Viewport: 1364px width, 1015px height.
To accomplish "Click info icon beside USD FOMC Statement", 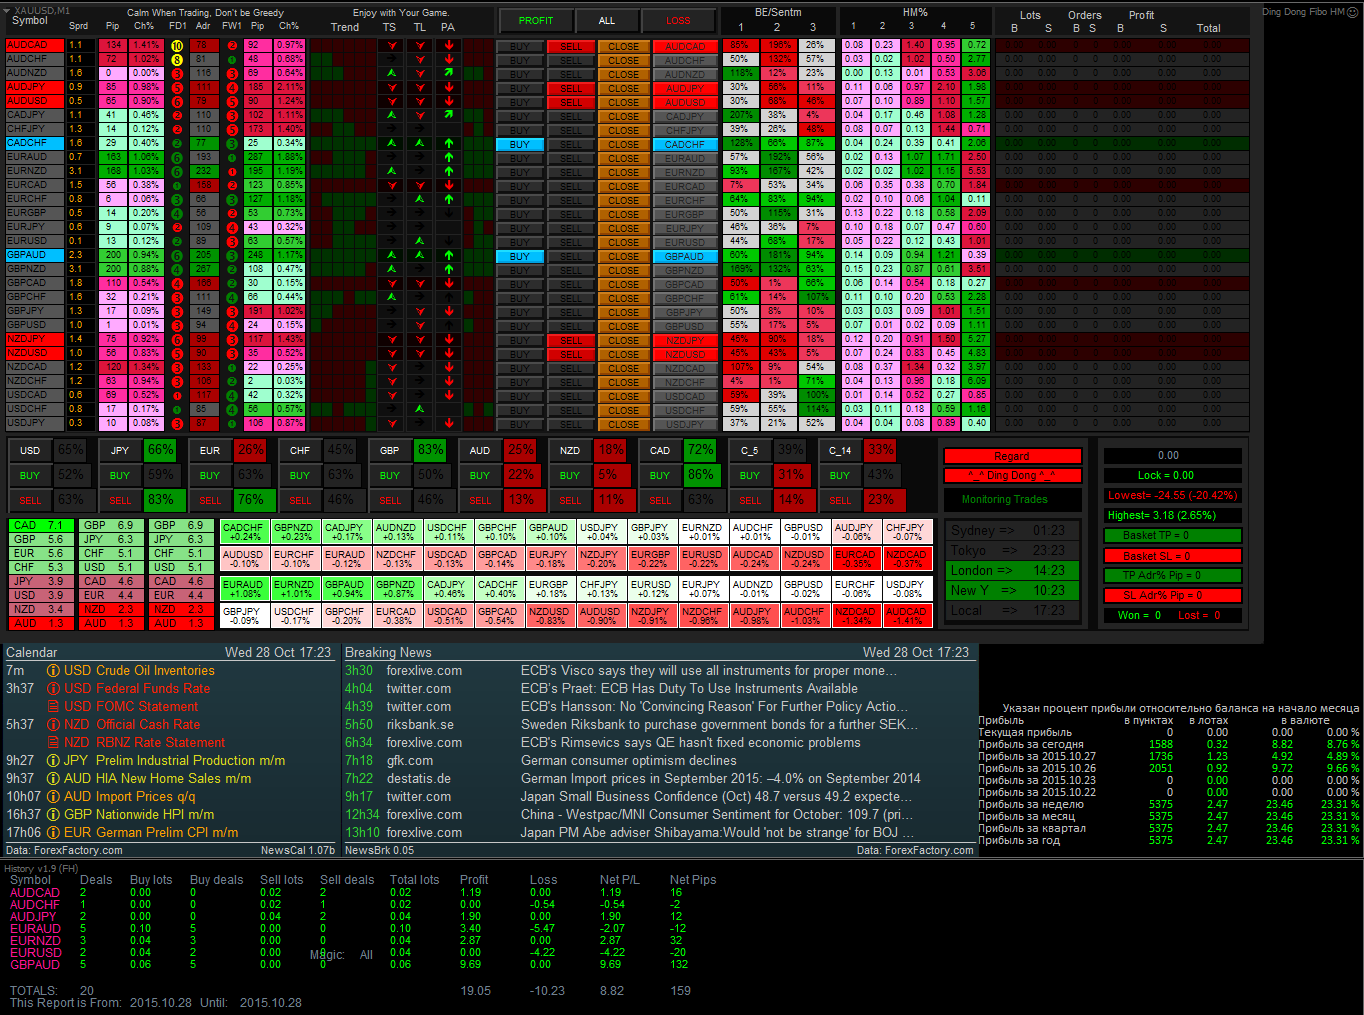I will pyautogui.click(x=53, y=707).
